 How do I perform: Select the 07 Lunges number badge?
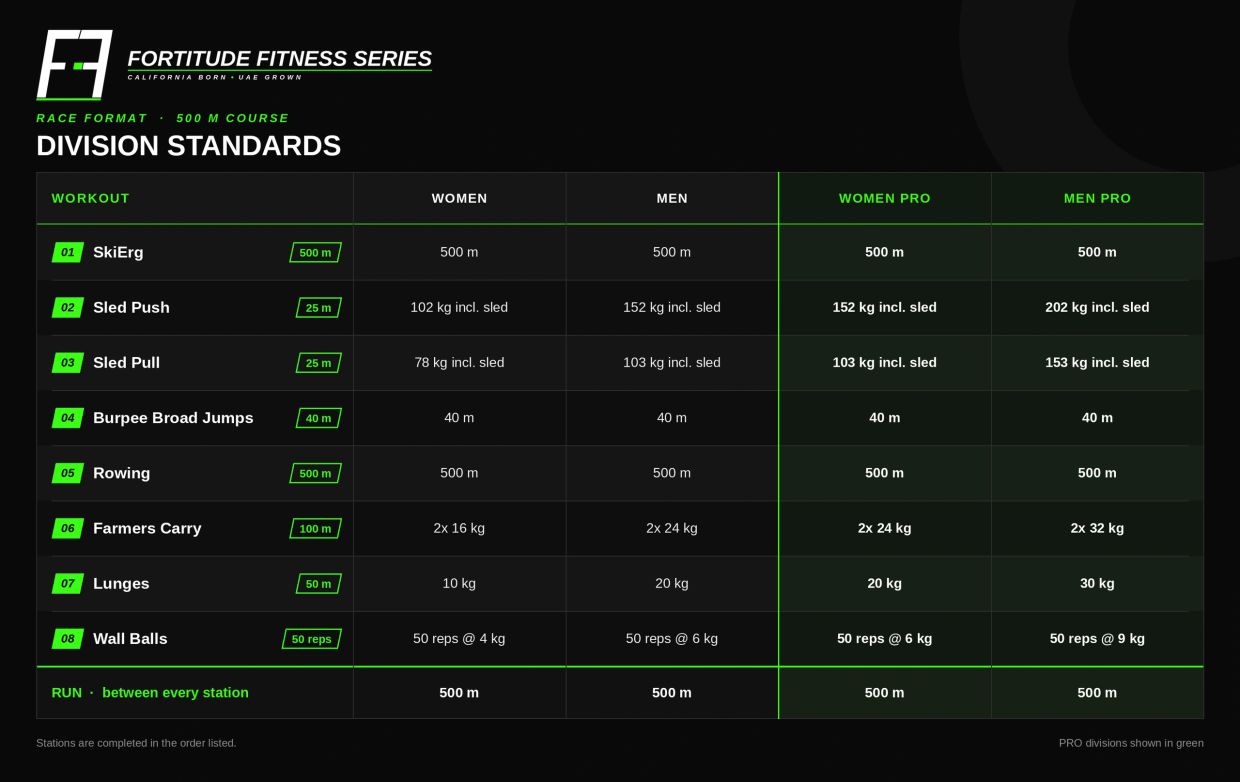click(x=67, y=583)
